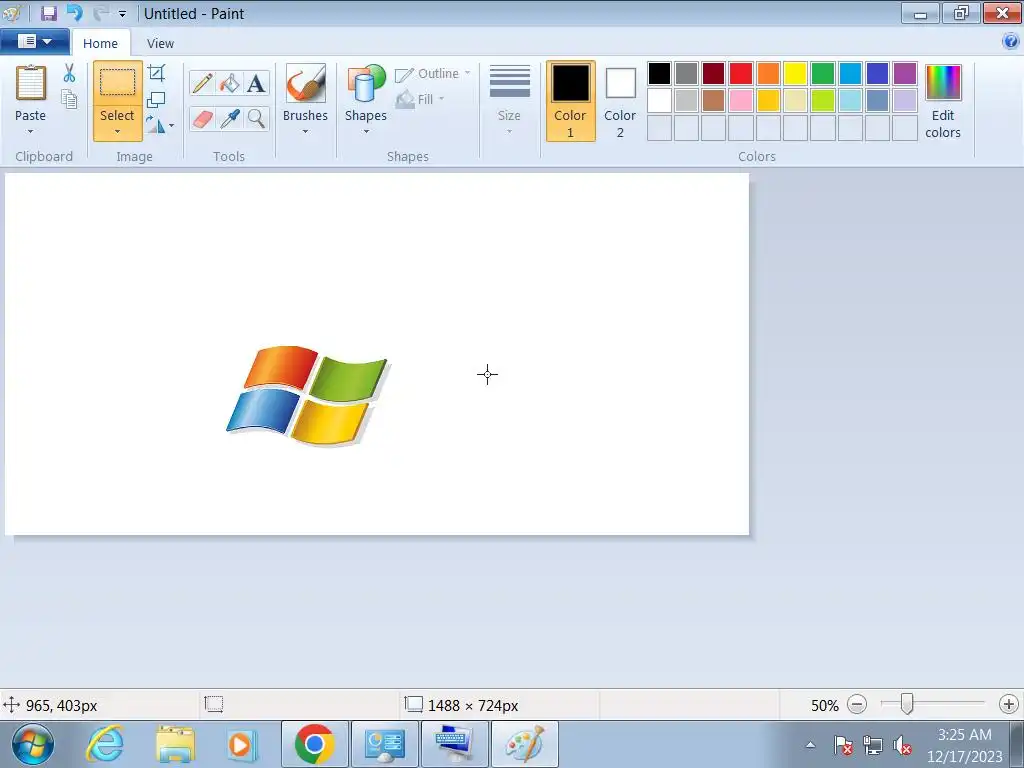1024x768 pixels.
Task: Zoom out with the minus button
Action: [857, 705]
